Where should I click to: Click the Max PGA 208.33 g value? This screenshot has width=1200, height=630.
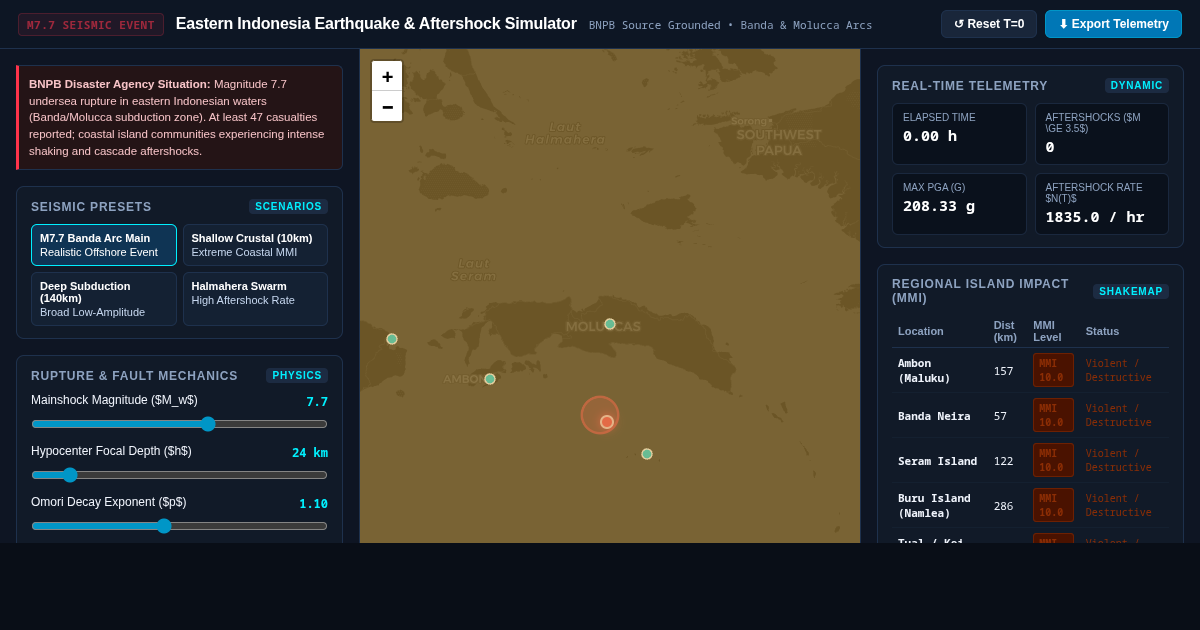939,205
